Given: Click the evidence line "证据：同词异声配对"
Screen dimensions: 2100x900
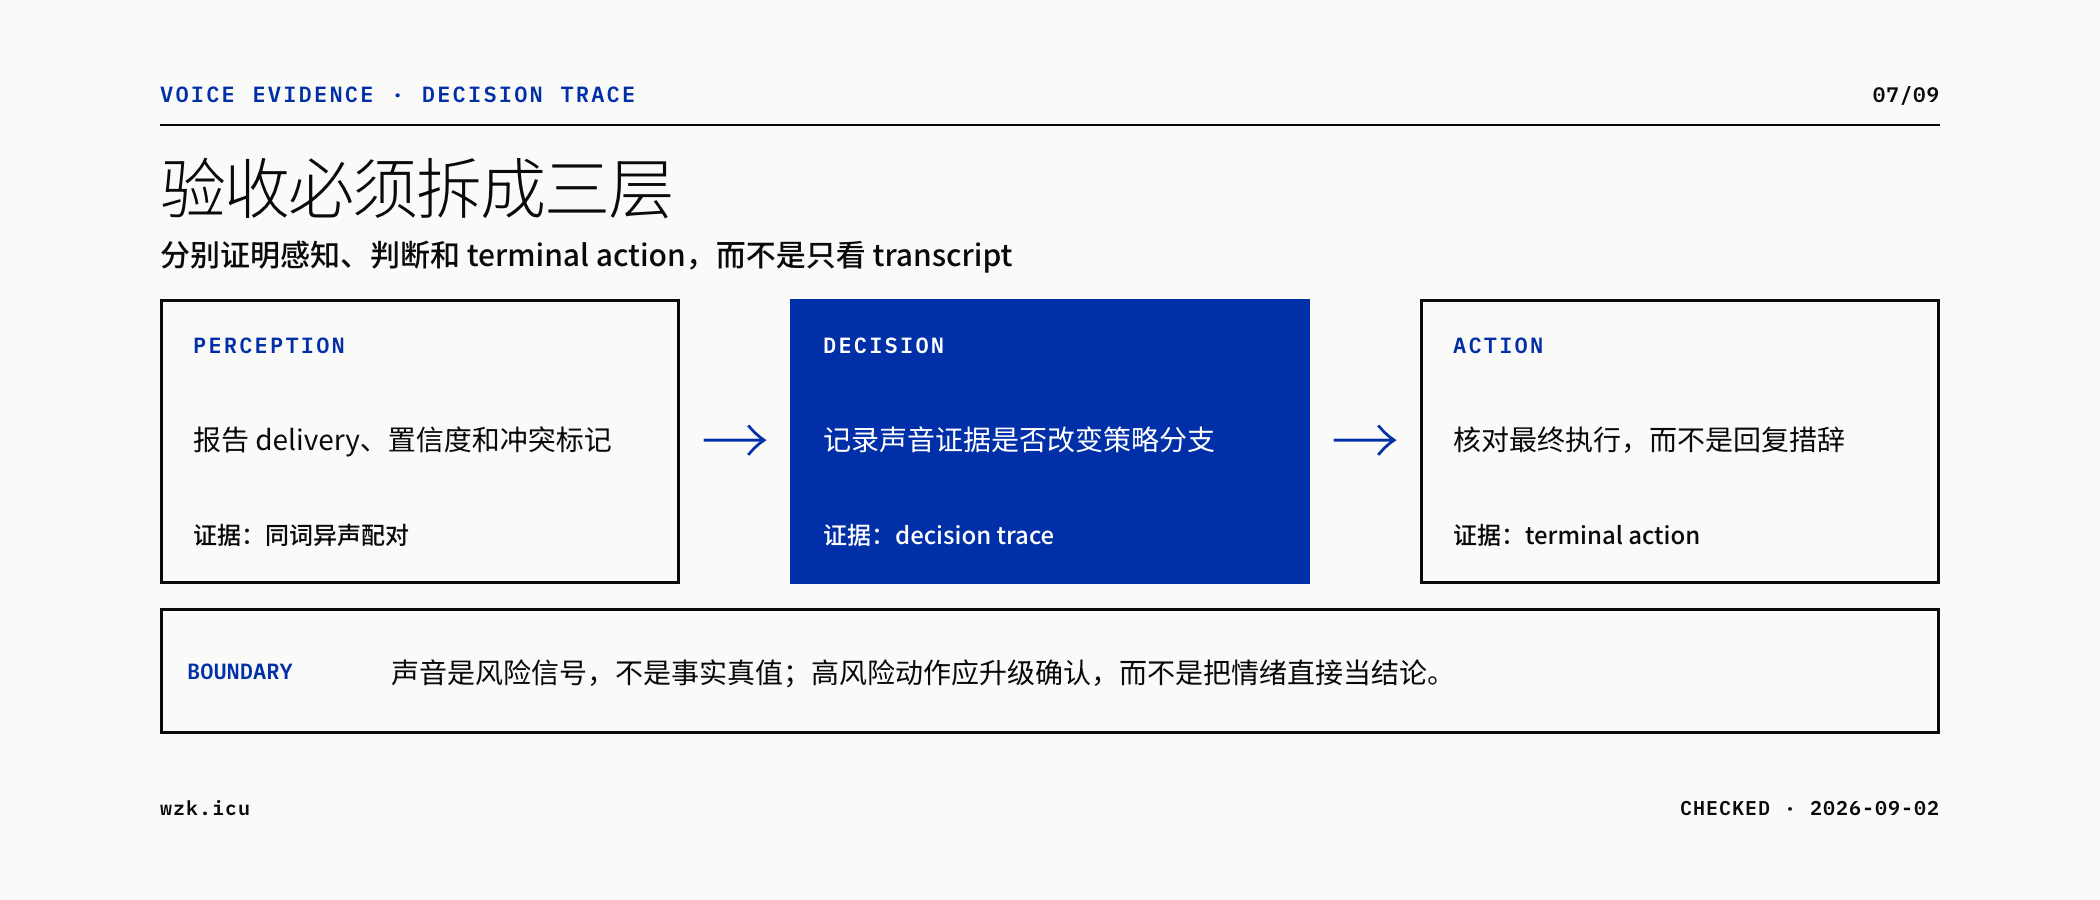Looking at the screenshot, I should point(301,536).
